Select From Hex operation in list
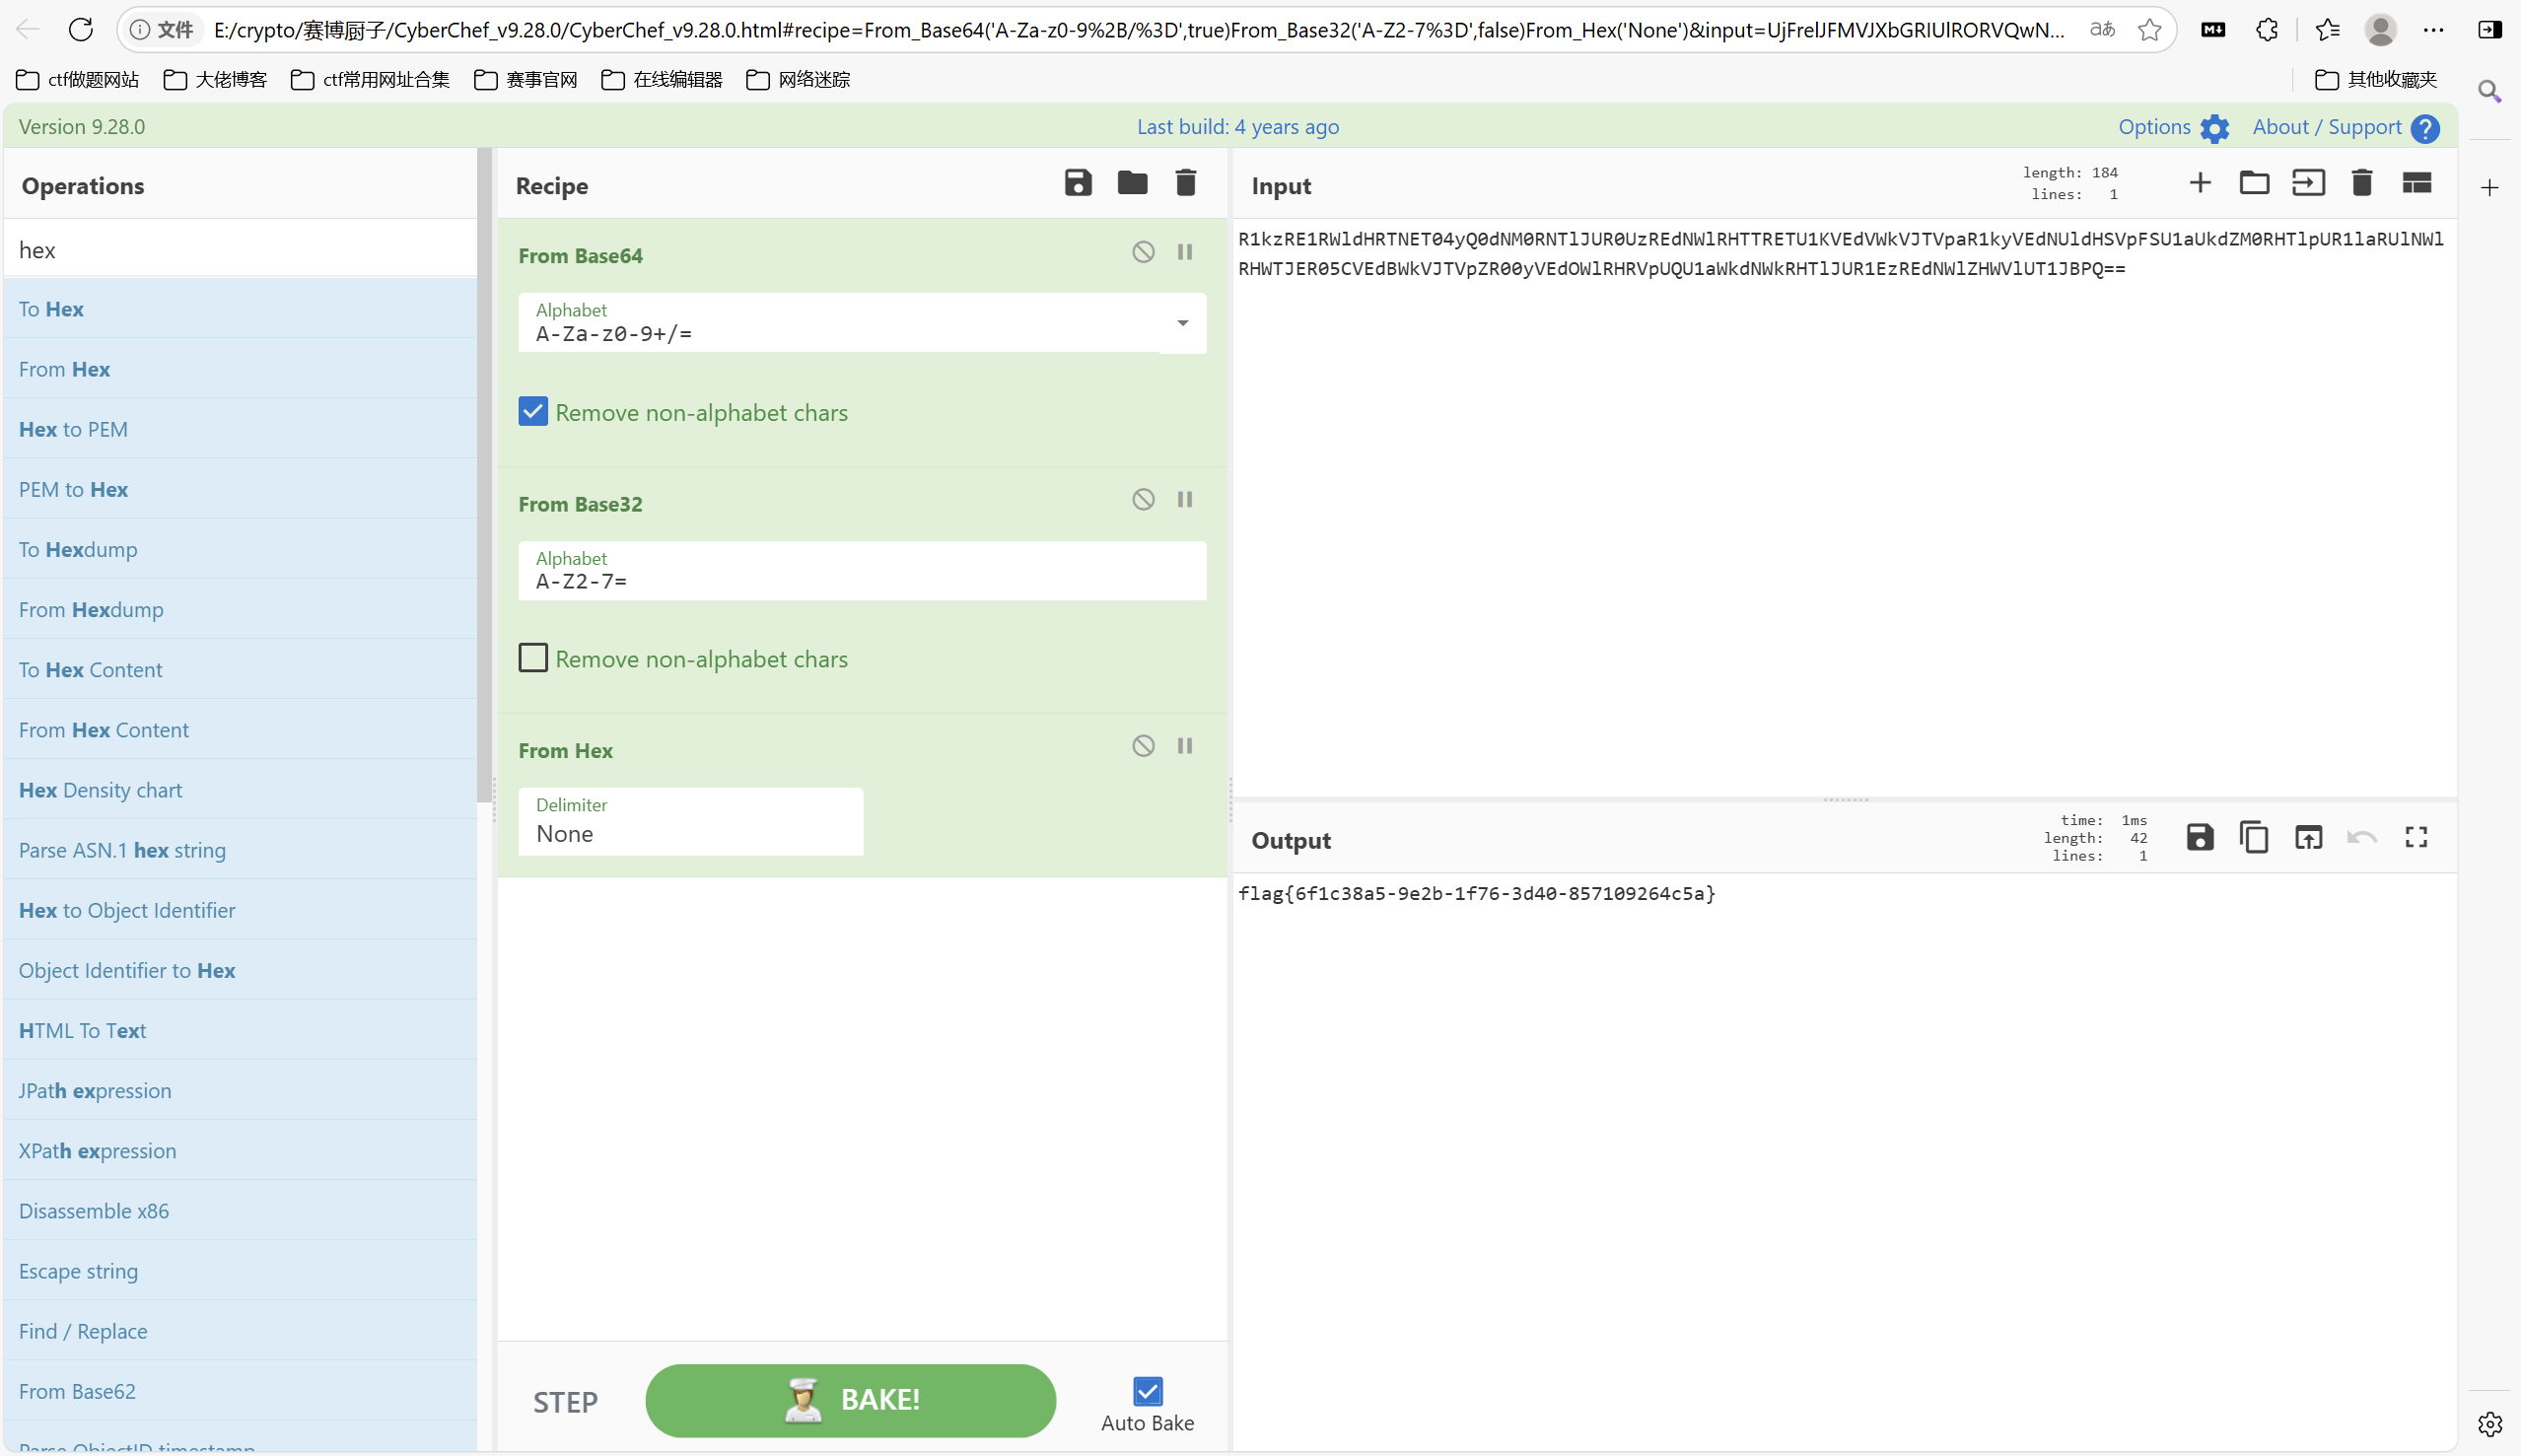This screenshot has height=1456, width=2521. coord(241,369)
